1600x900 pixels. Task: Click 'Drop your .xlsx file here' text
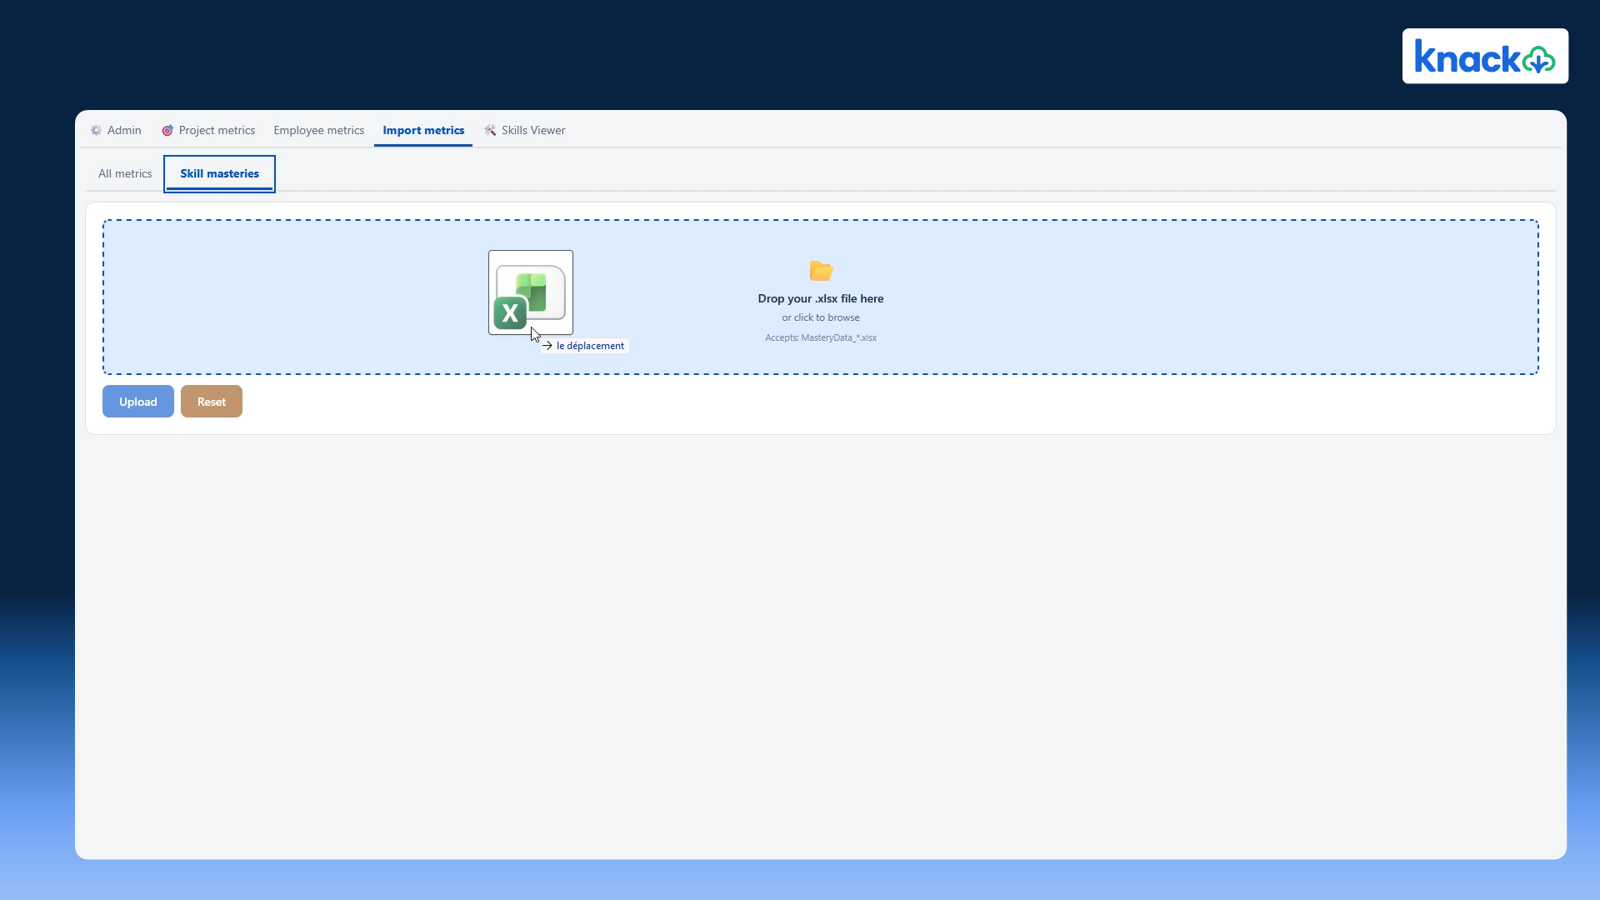pyautogui.click(x=820, y=298)
